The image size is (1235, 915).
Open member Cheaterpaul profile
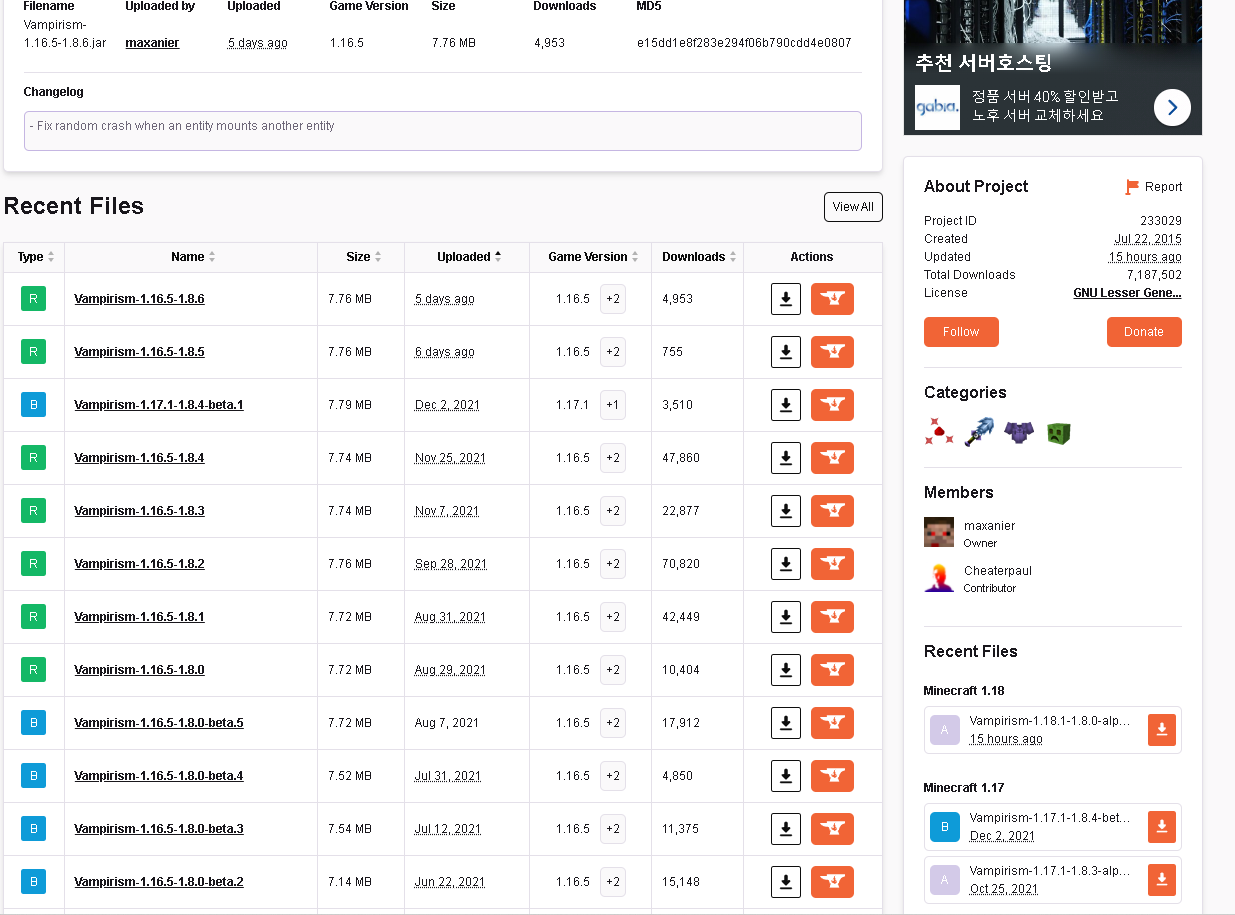pos(997,571)
